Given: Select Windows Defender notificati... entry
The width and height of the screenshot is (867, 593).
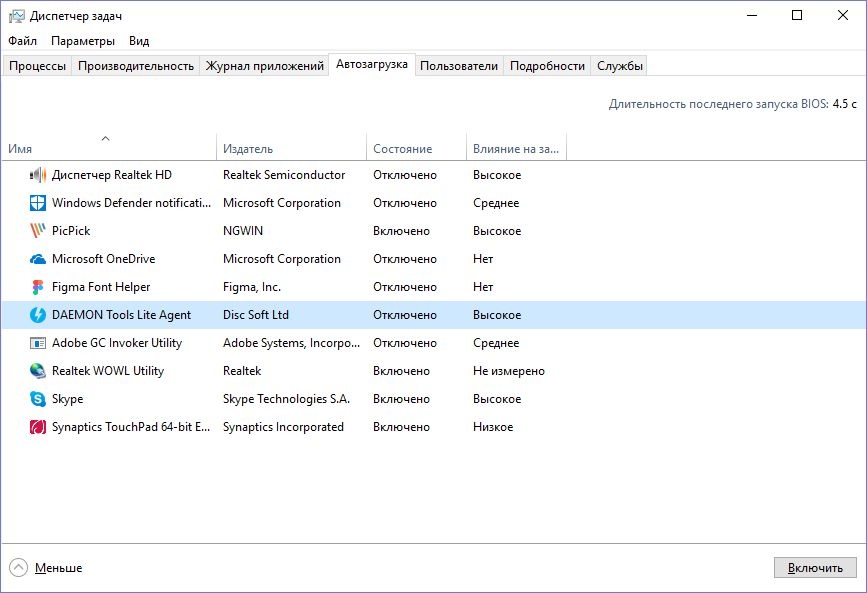Looking at the screenshot, I should tap(132, 203).
